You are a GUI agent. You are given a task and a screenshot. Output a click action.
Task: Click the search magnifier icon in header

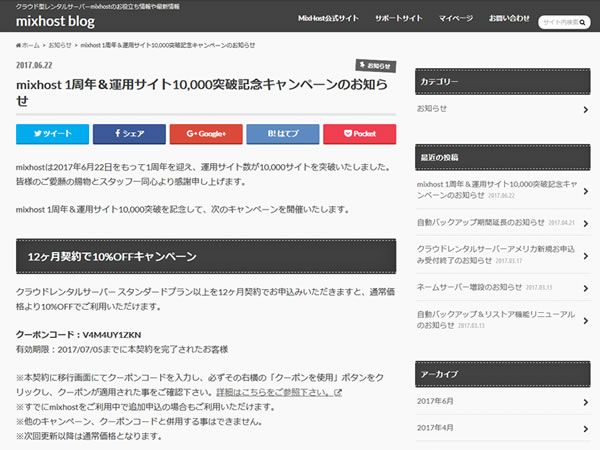tap(582, 23)
